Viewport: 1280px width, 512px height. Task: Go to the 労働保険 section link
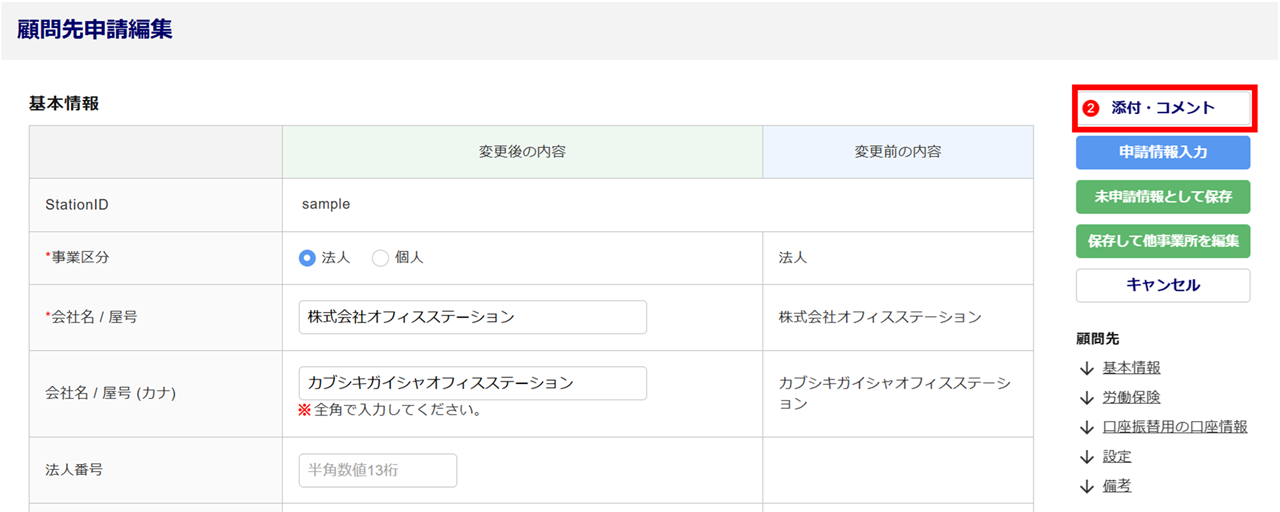1131,398
